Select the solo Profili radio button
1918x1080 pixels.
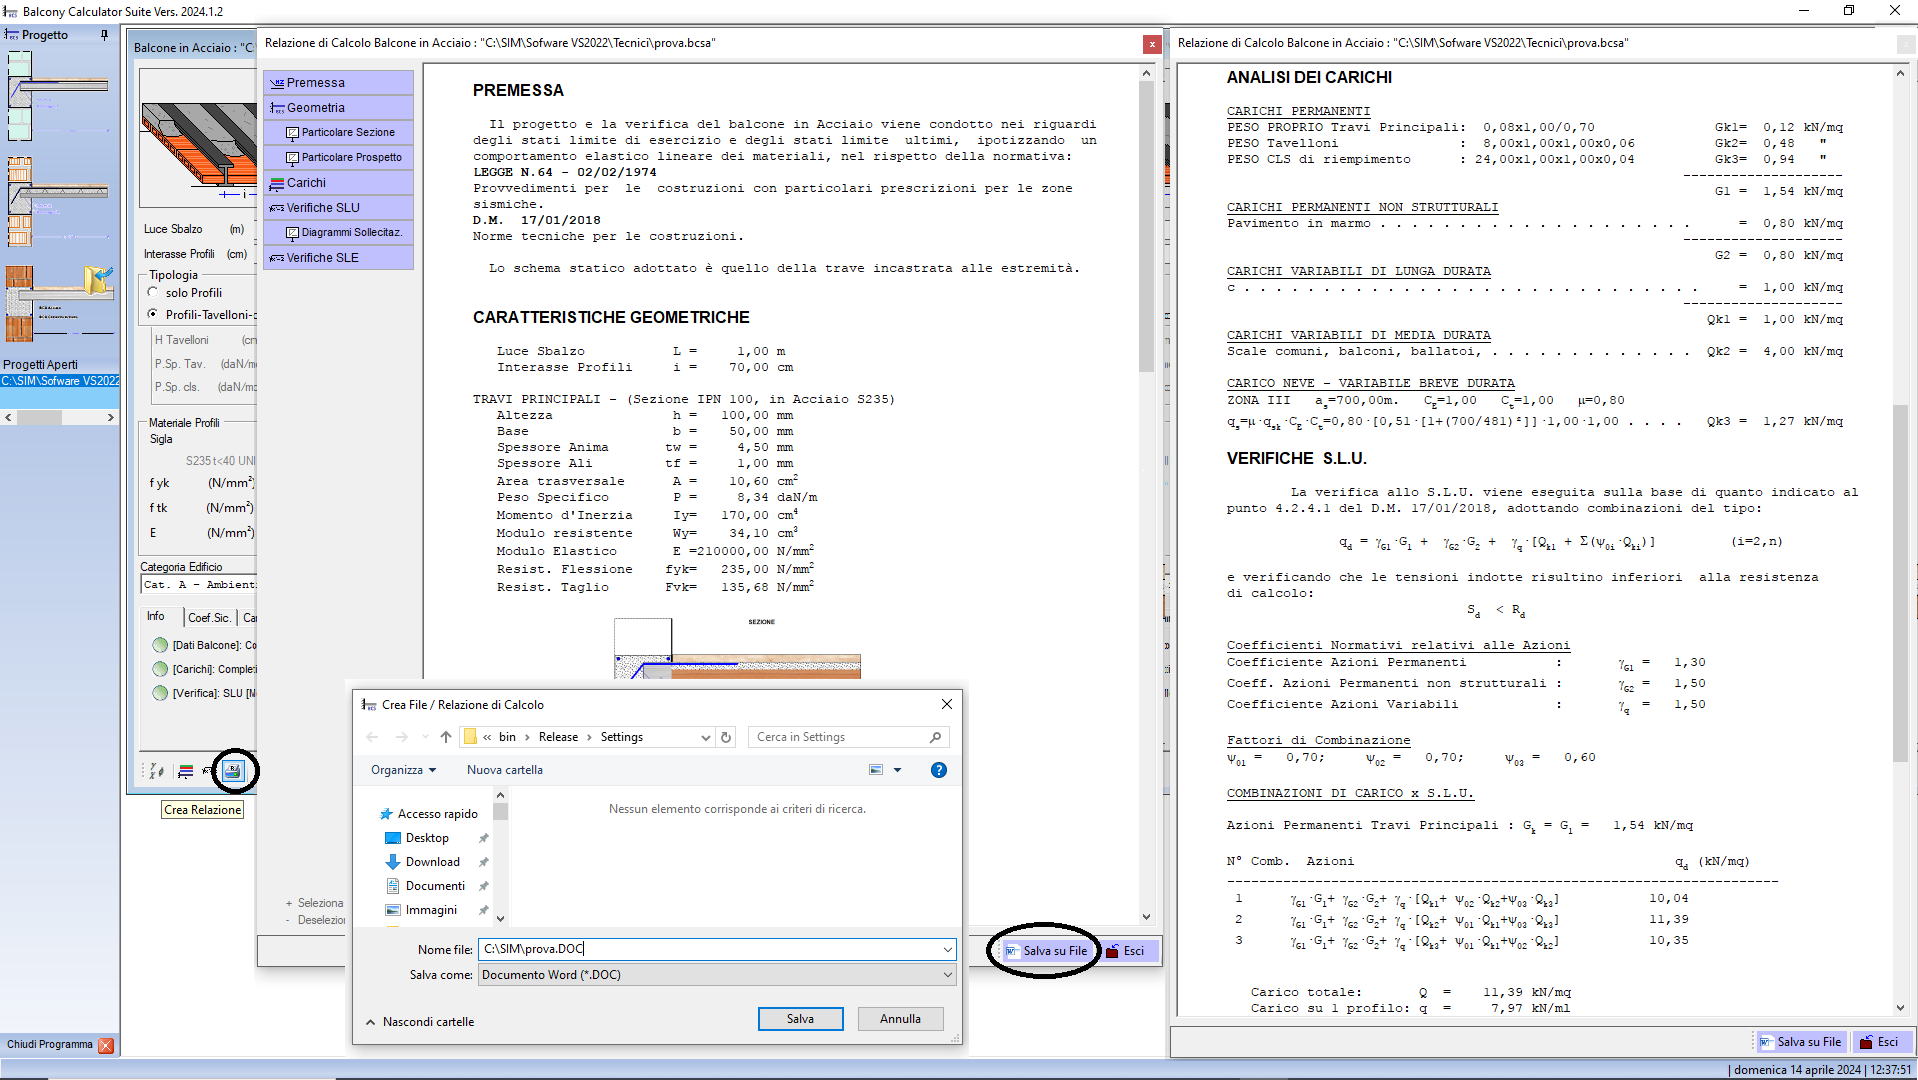click(x=153, y=293)
